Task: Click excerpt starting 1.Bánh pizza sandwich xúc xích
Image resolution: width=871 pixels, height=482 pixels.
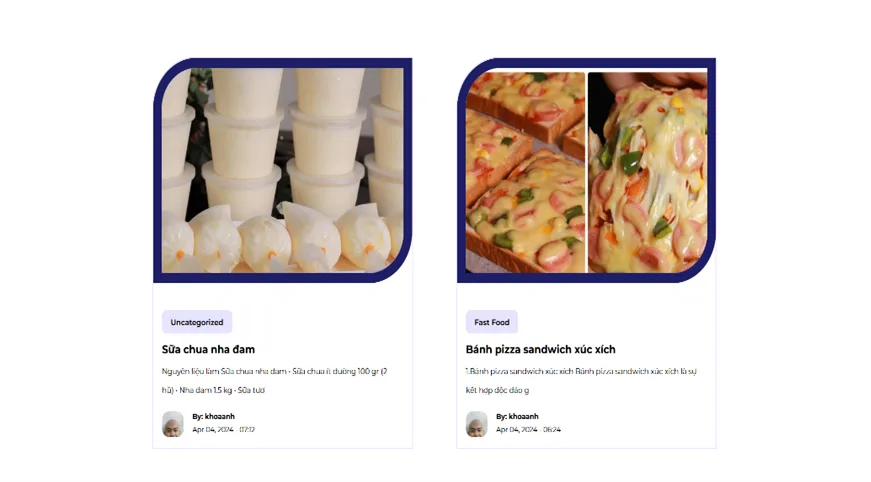Action: [581, 371]
